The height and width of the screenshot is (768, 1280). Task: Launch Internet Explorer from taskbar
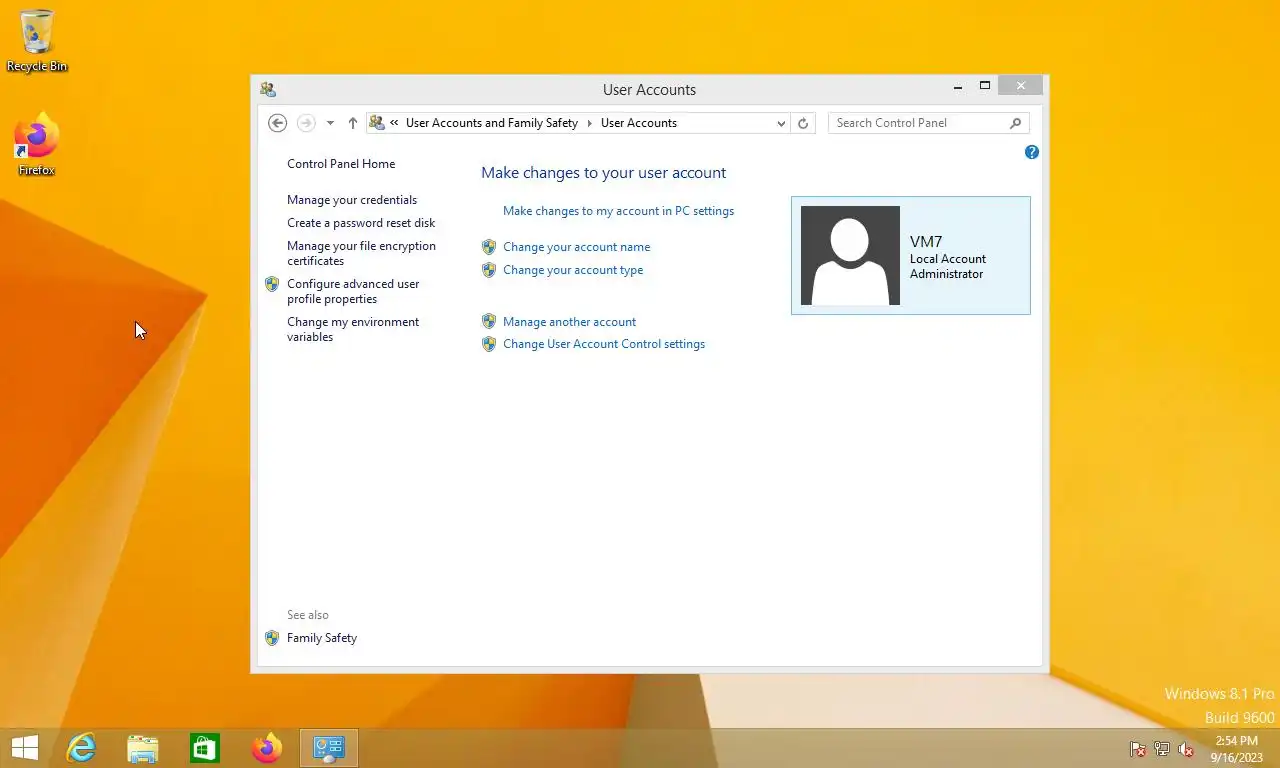click(x=81, y=748)
